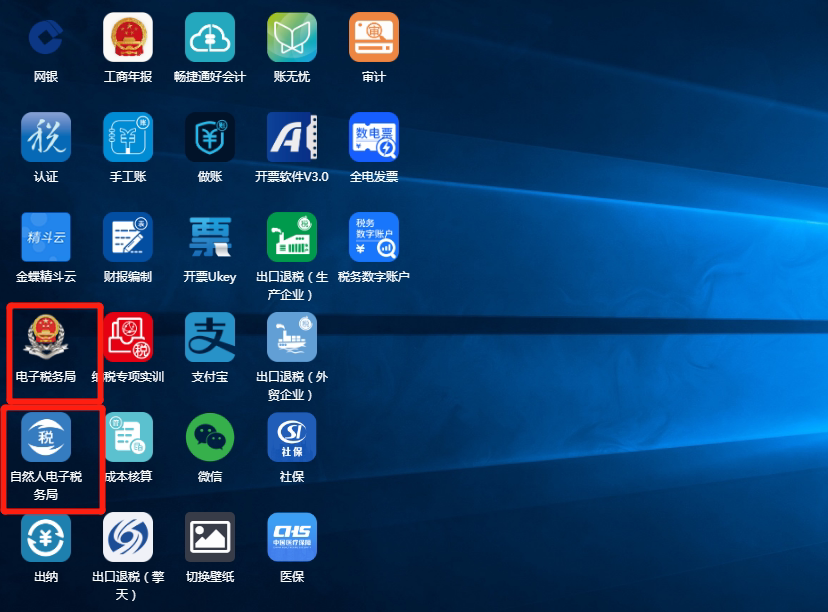
Task: Open the 金蝶精斗云 icon
Action: pos(46,237)
